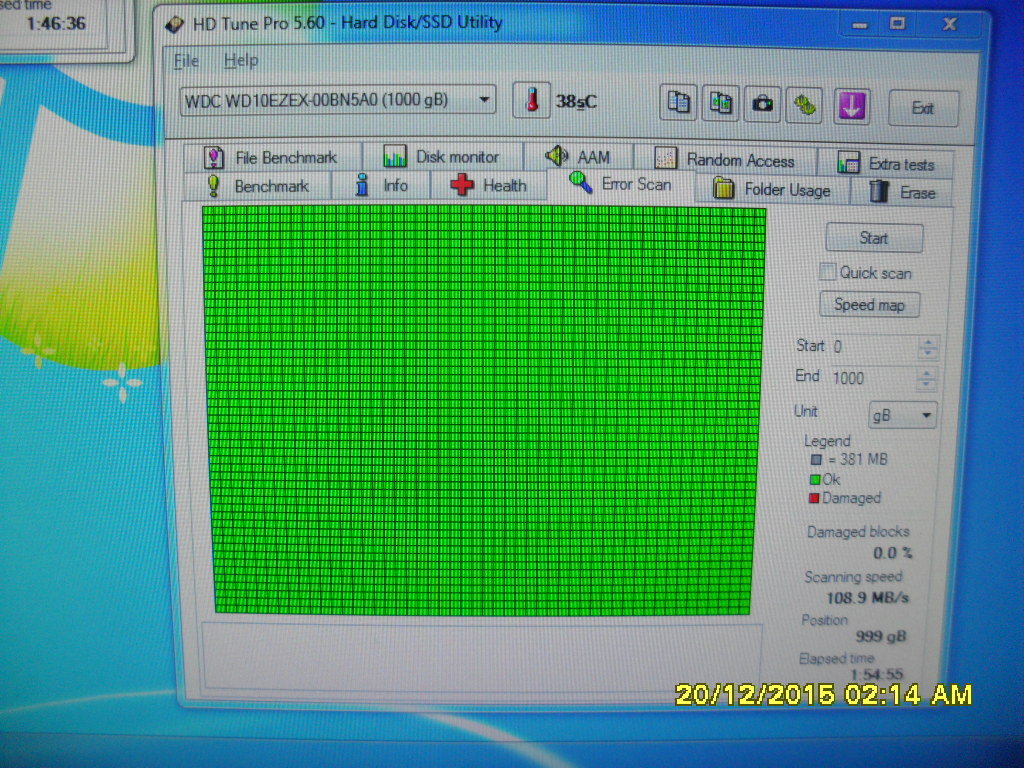Viewport: 1024px width, 768px height.
Task: Click the Exit button
Action: coord(923,108)
